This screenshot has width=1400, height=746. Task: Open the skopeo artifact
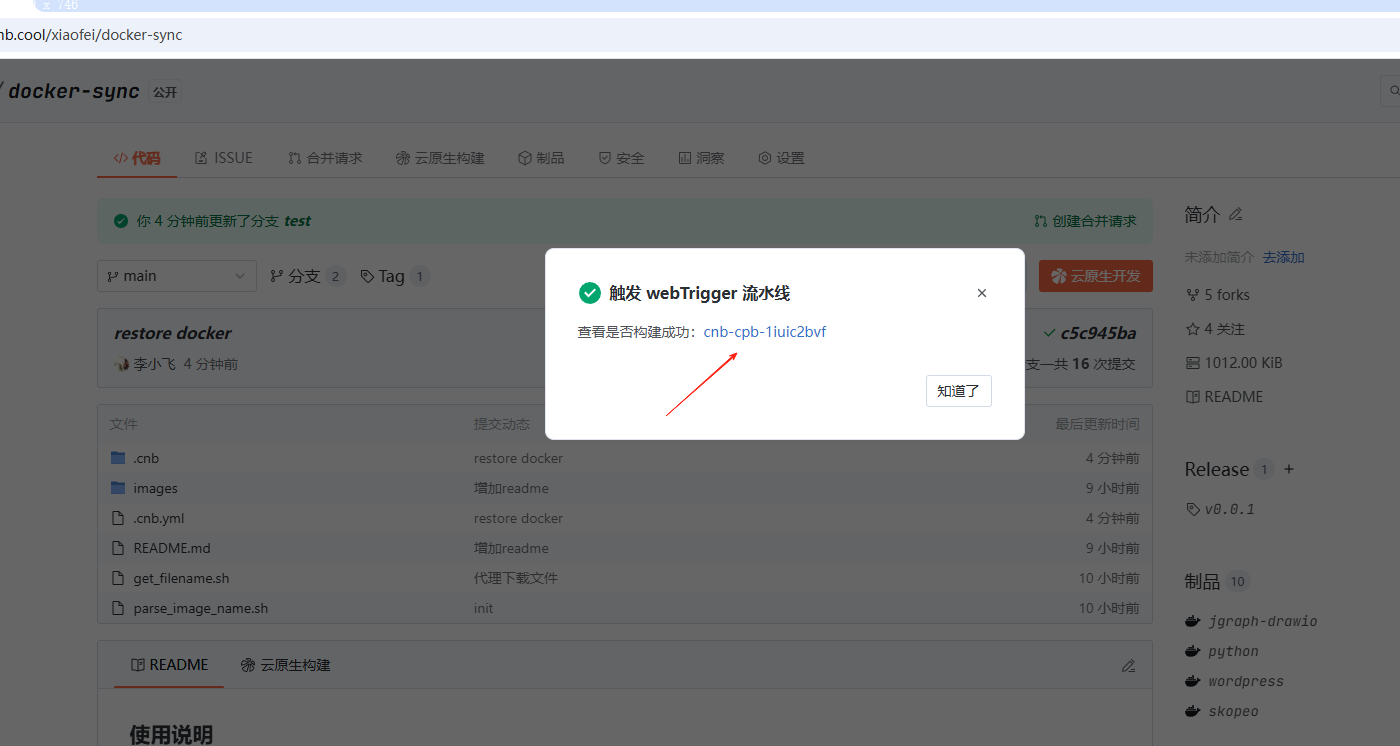pyautogui.click(x=1233, y=711)
